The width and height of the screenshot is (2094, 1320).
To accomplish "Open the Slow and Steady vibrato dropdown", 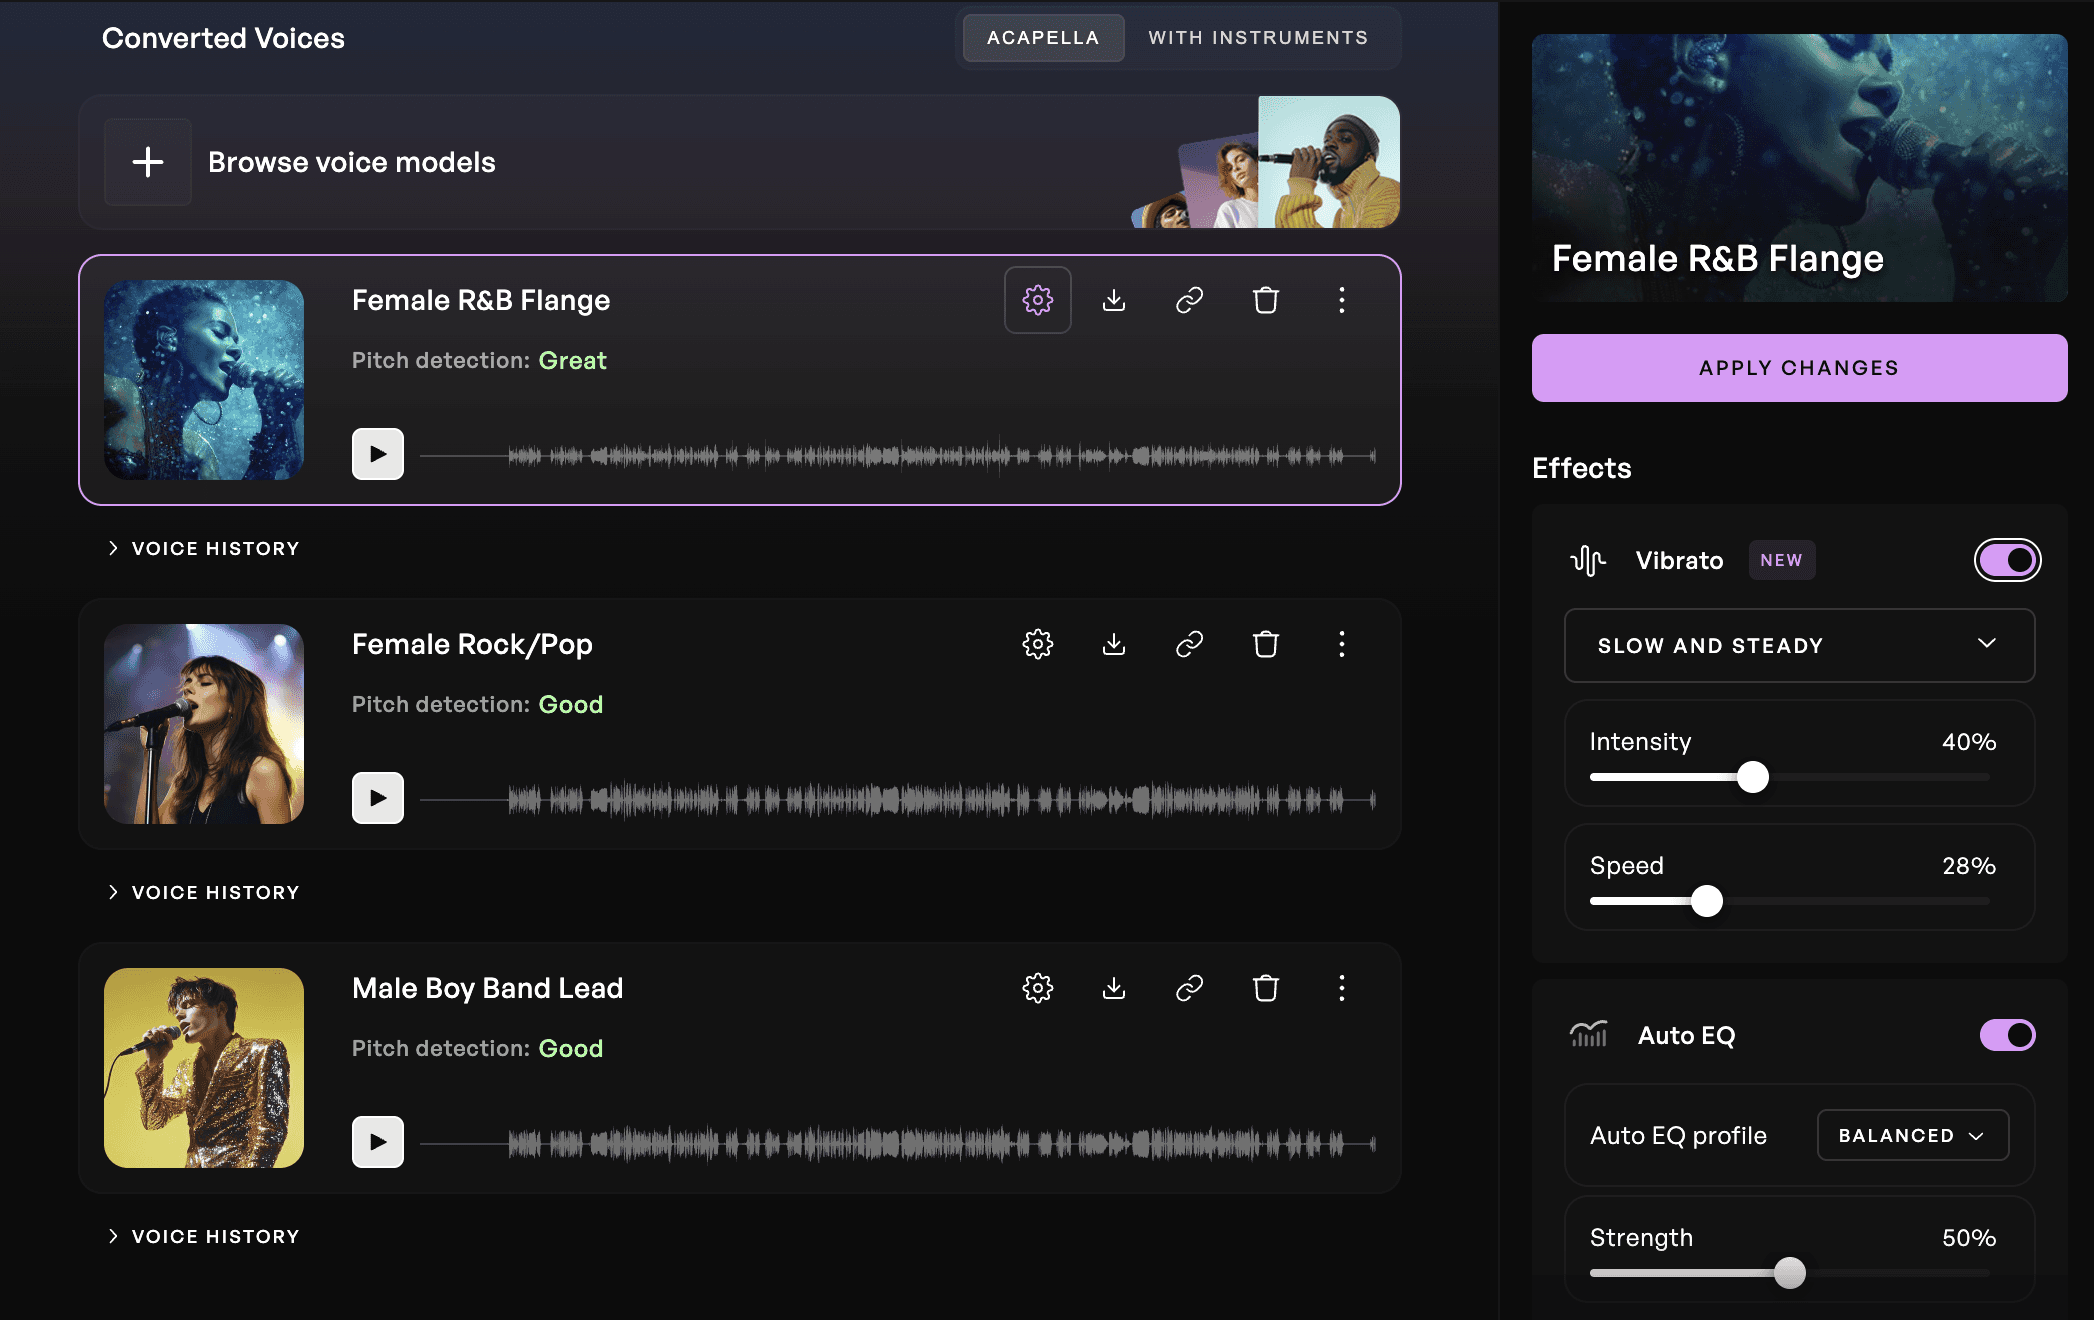I will pyautogui.click(x=1799, y=646).
